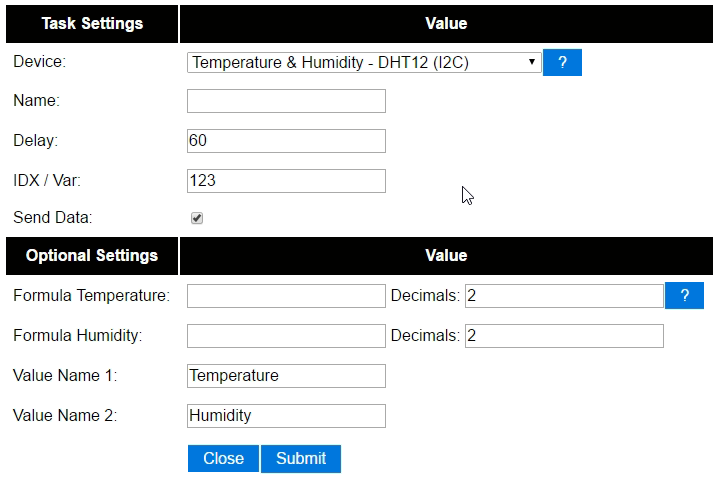Edit Decimals field for Formula Temperature

tap(564, 296)
